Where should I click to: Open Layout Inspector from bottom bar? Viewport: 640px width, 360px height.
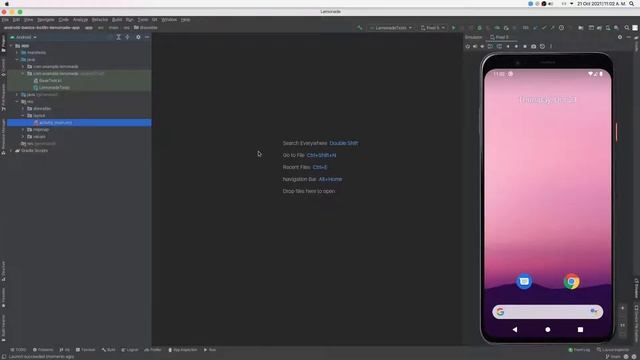point(613,350)
